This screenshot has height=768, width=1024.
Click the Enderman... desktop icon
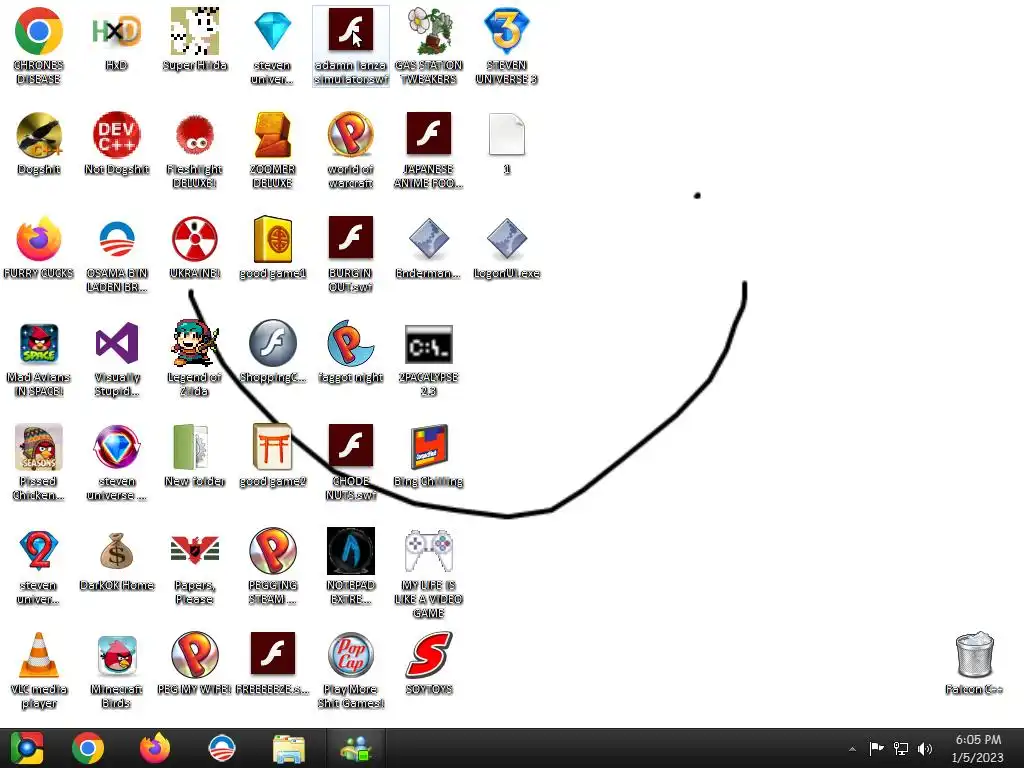428,239
